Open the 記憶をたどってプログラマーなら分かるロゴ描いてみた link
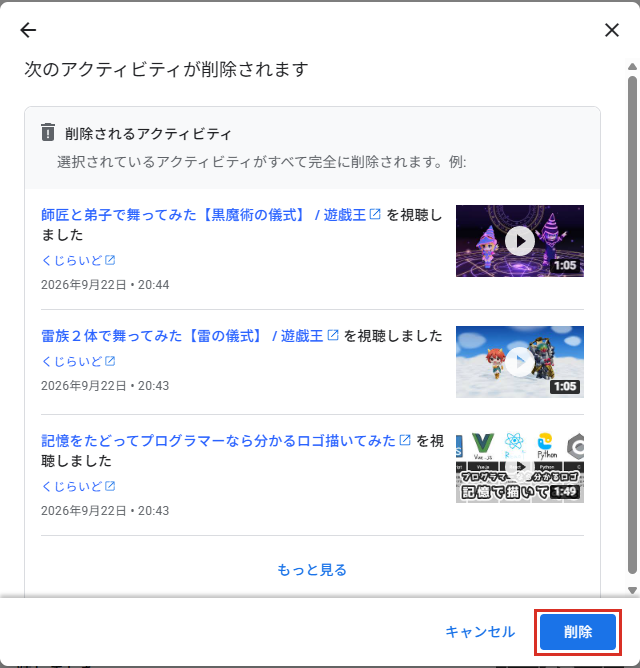Screen dimensions: 640x668 [x=218, y=441]
